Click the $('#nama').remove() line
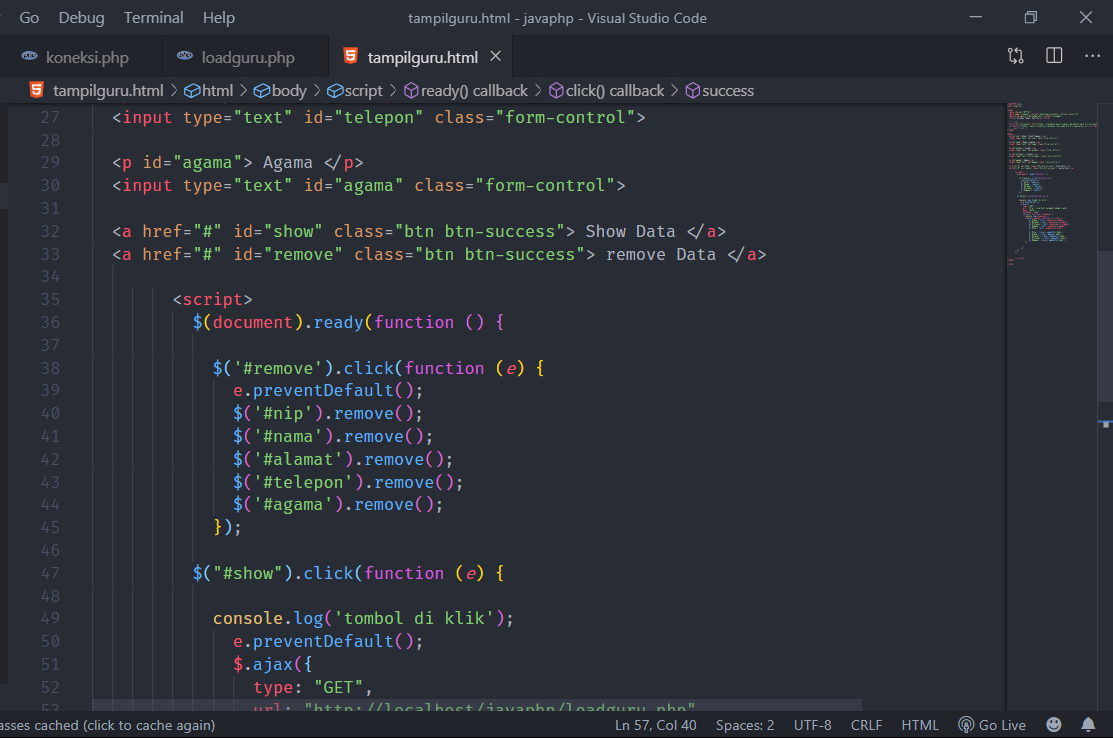 [x=333, y=436]
